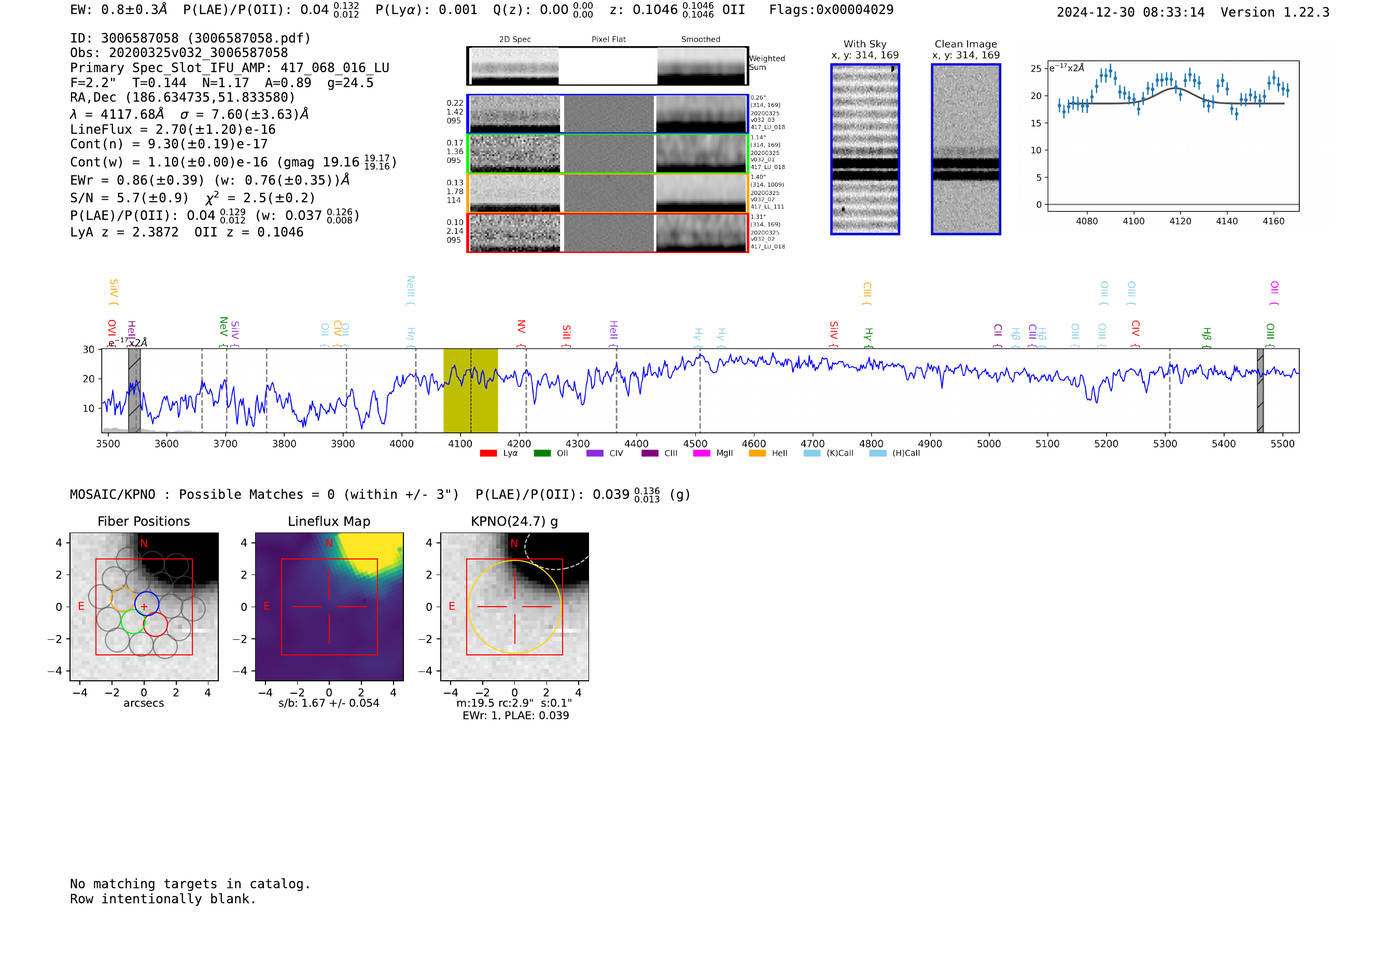
Task: Click the CIII legend swatch below spectrum
Action: 650,453
